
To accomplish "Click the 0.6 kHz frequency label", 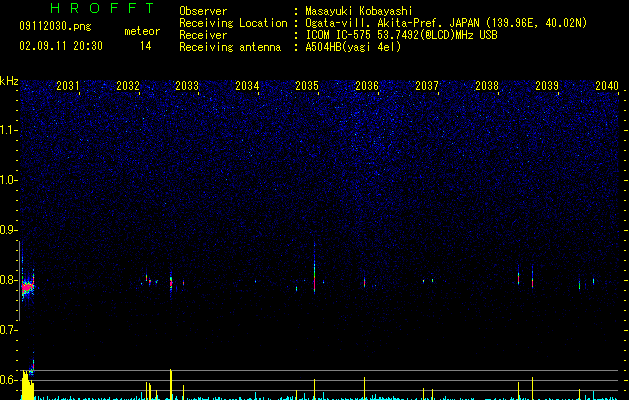I will (x=8, y=380).
